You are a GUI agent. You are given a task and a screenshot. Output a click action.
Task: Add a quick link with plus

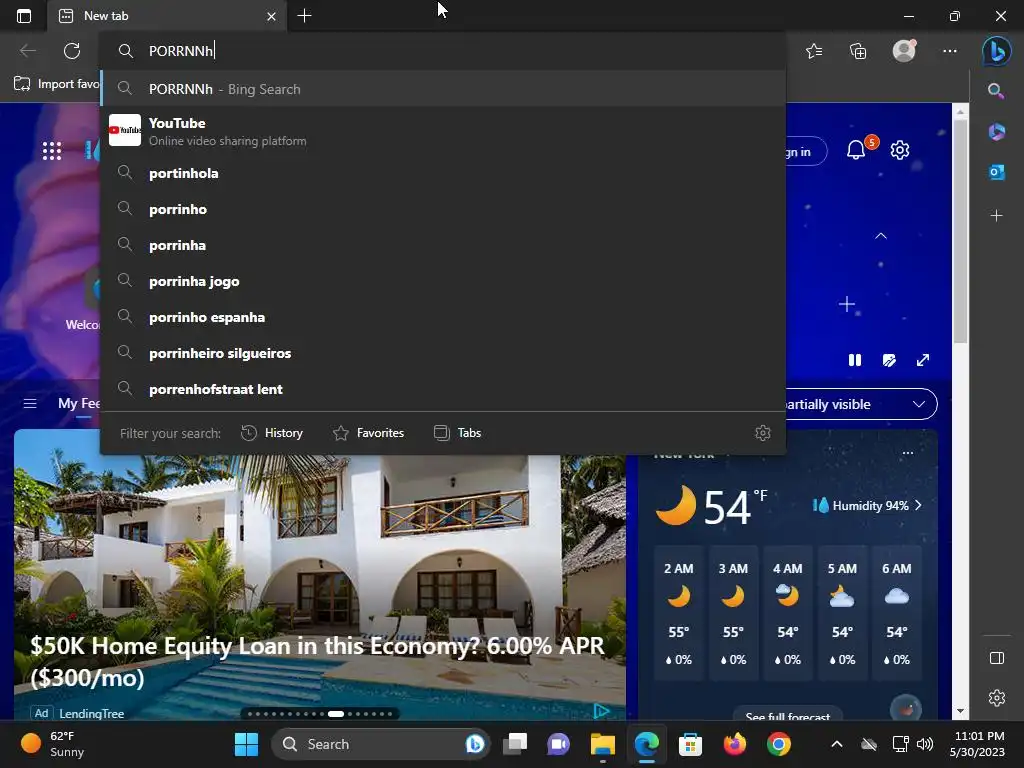coord(847,304)
